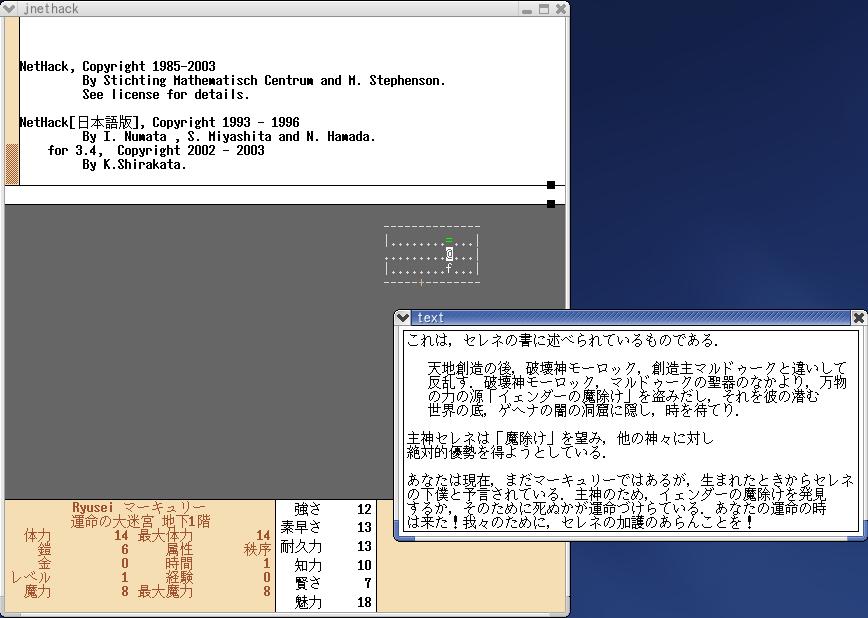Click the @ player character on map
868x618 pixels.
point(449,254)
